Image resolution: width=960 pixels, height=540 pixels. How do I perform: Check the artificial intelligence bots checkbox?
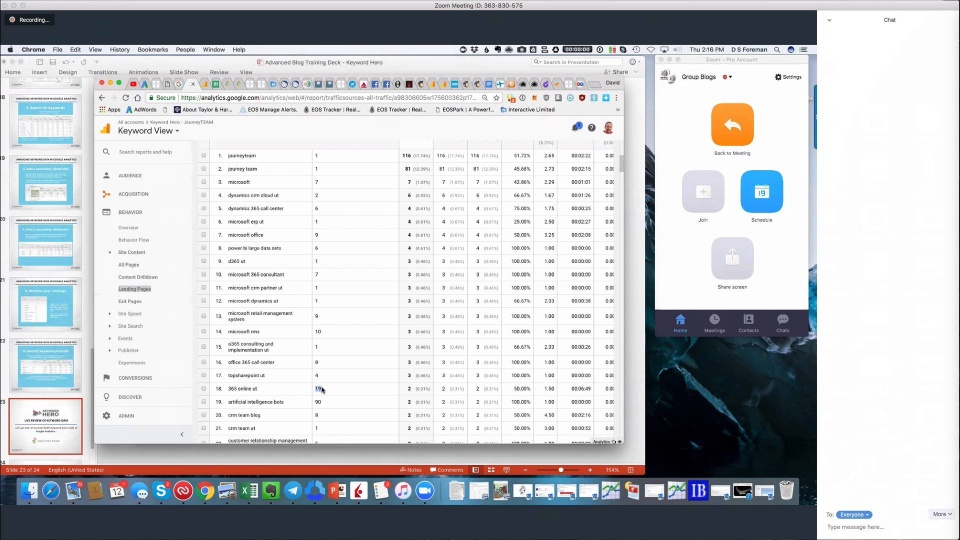point(204,402)
